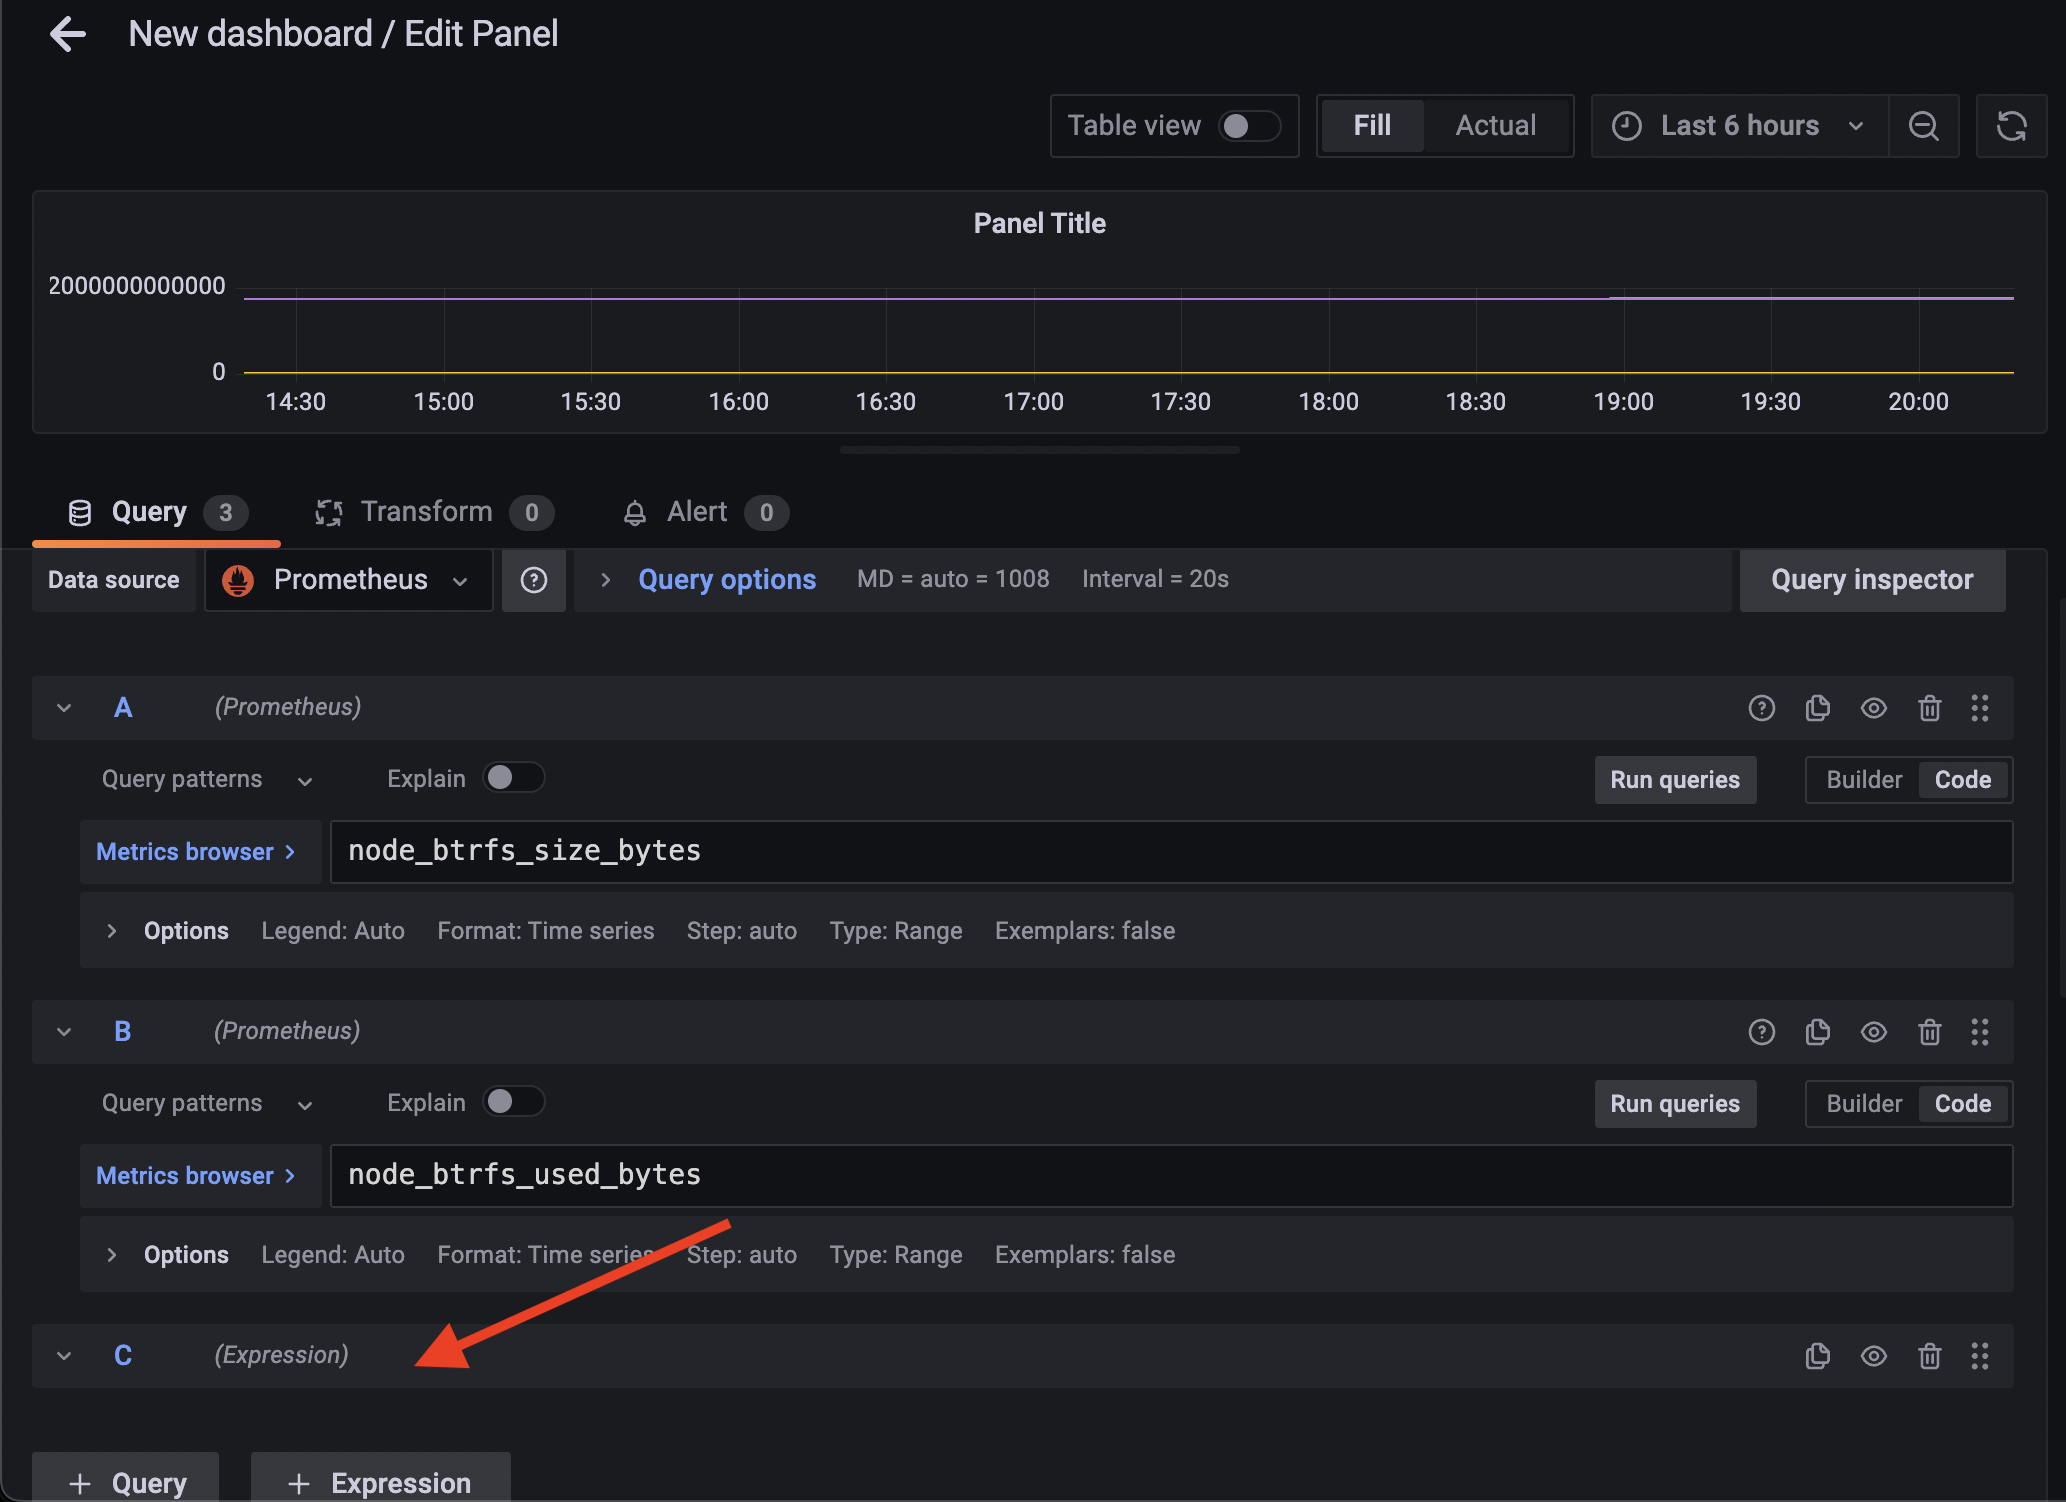Open the Query inspector
Screen dimensions: 2066x1502
tap(1872, 580)
